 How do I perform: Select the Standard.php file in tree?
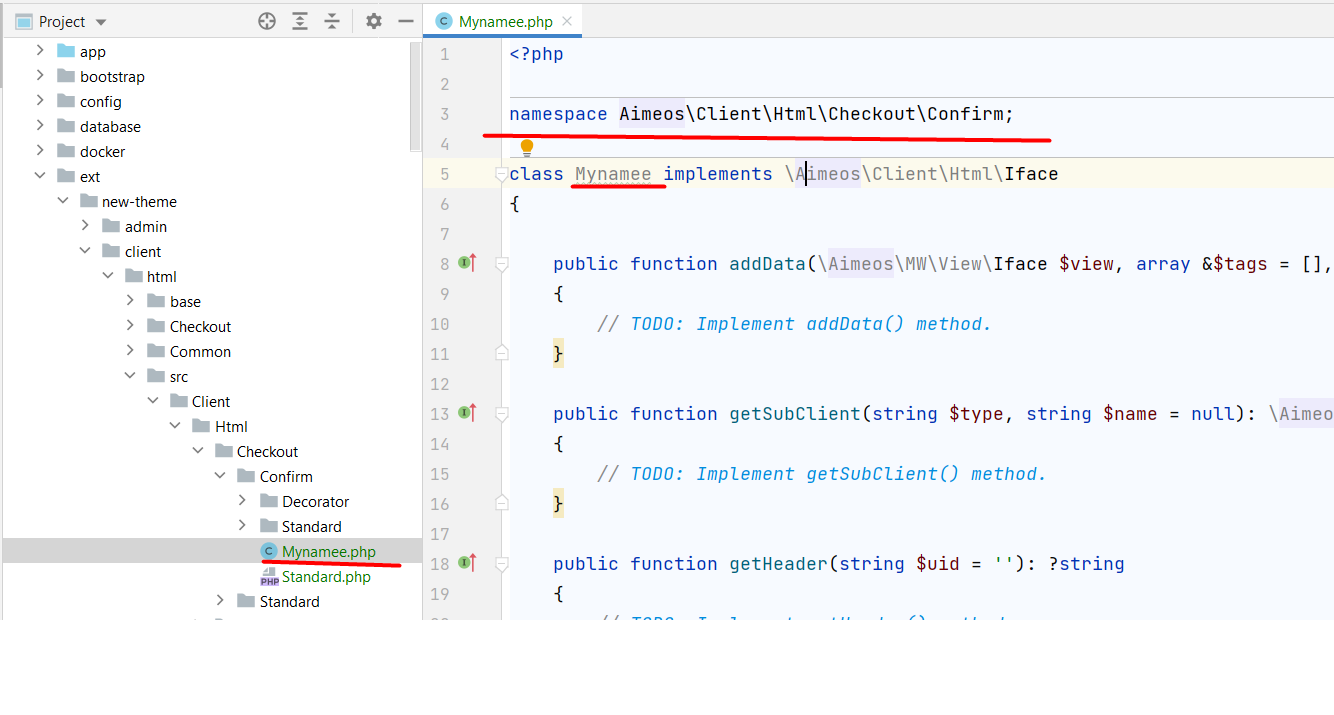pos(211,576)
